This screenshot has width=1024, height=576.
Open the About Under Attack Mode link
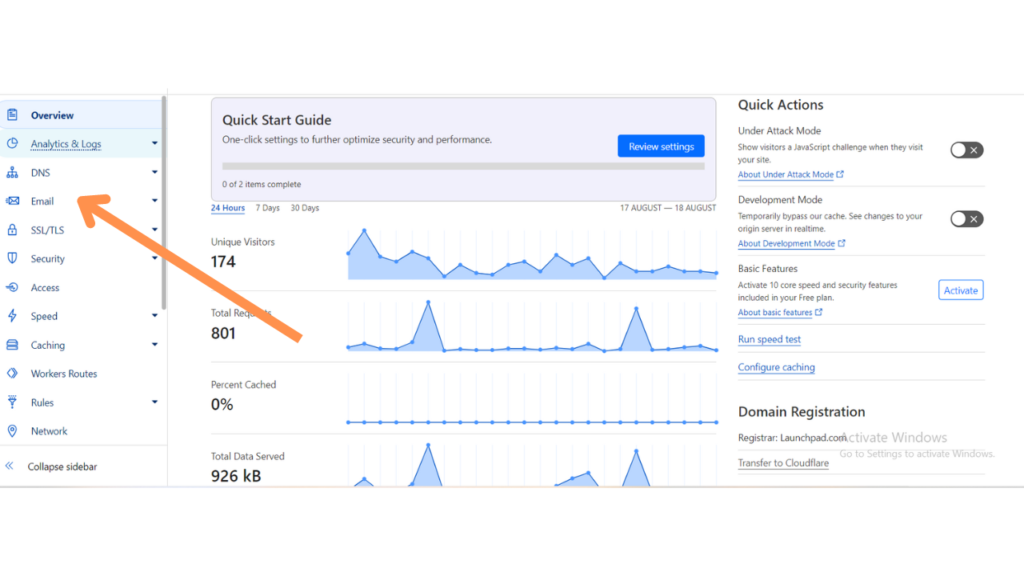pos(786,174)
